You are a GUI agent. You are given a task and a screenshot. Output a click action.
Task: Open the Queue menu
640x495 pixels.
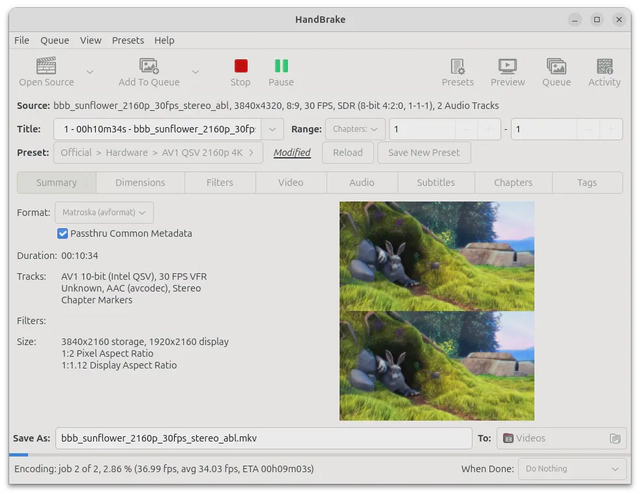54,40
